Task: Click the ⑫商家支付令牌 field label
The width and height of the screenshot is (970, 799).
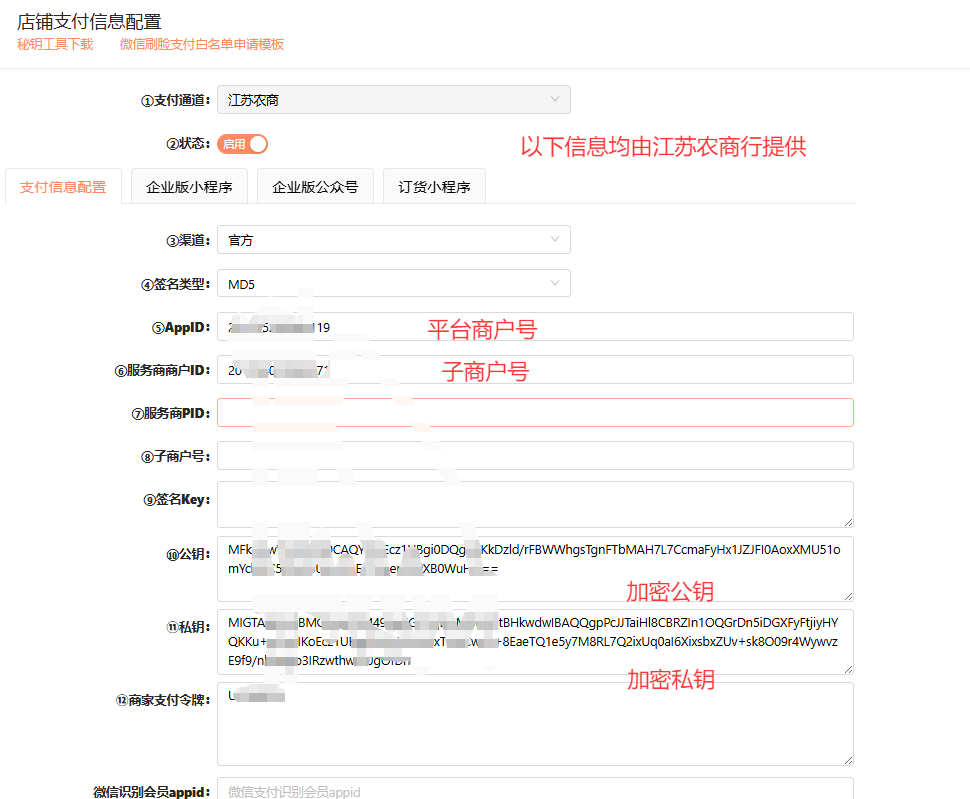Action: click(x=163, y=700)
